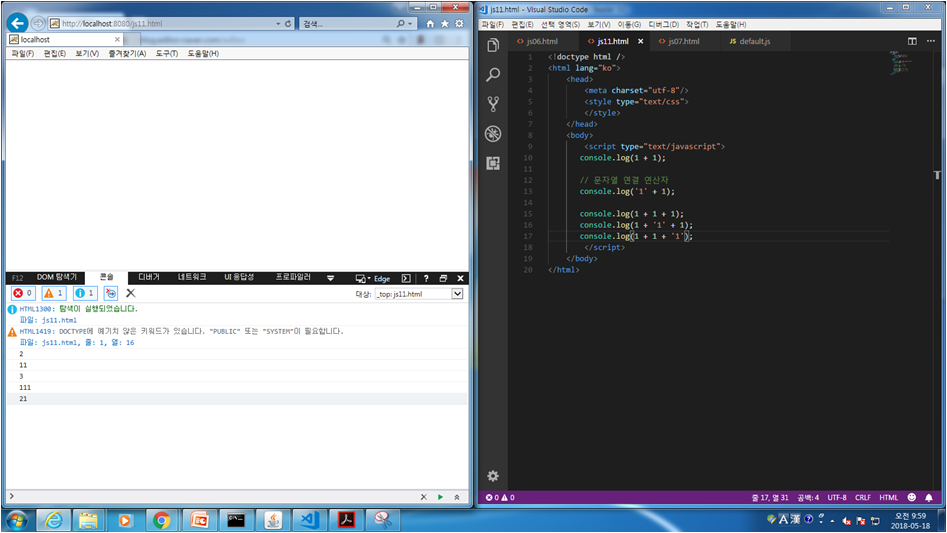Open favorites star in Internet Explorer

click(x=445, y=24)
